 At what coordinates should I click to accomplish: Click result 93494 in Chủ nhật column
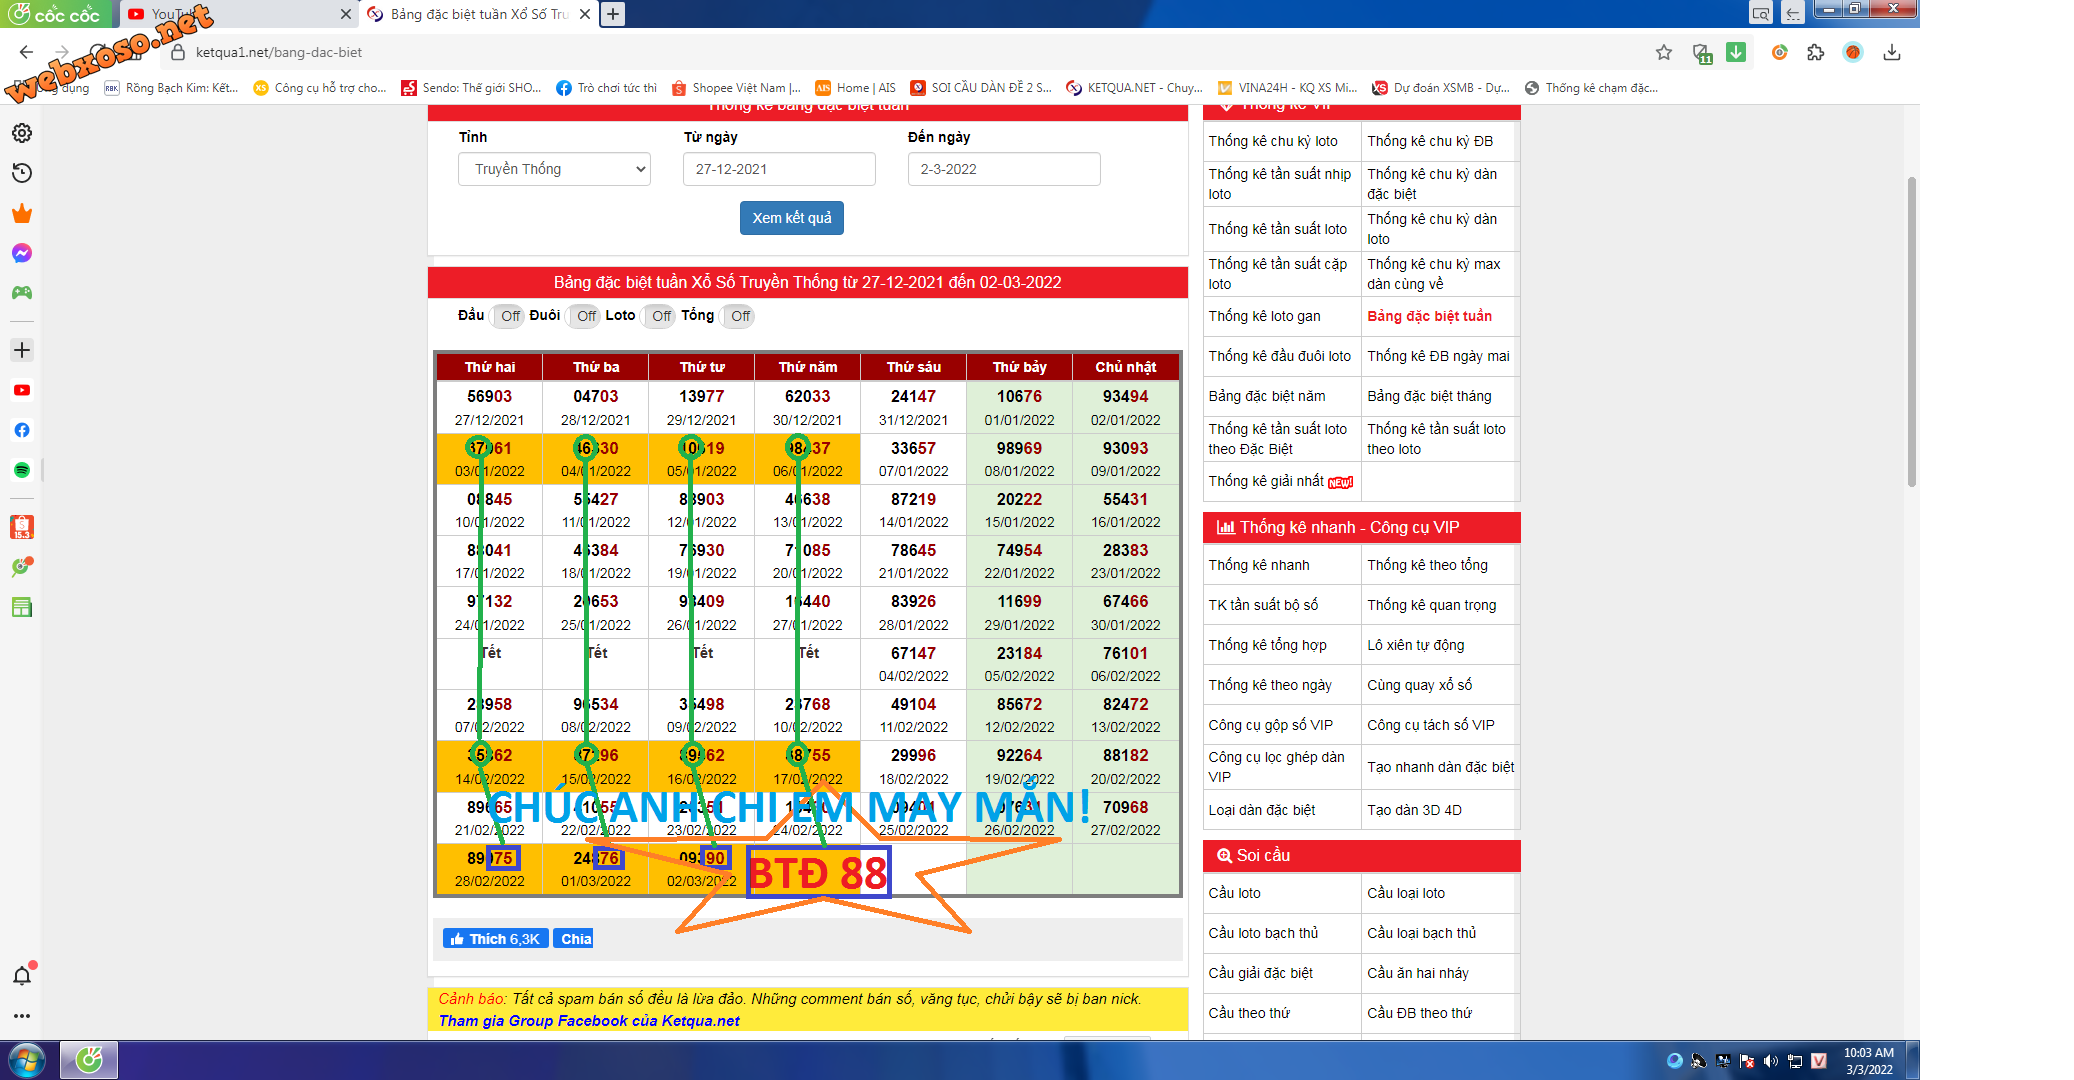coord(1126,396)
